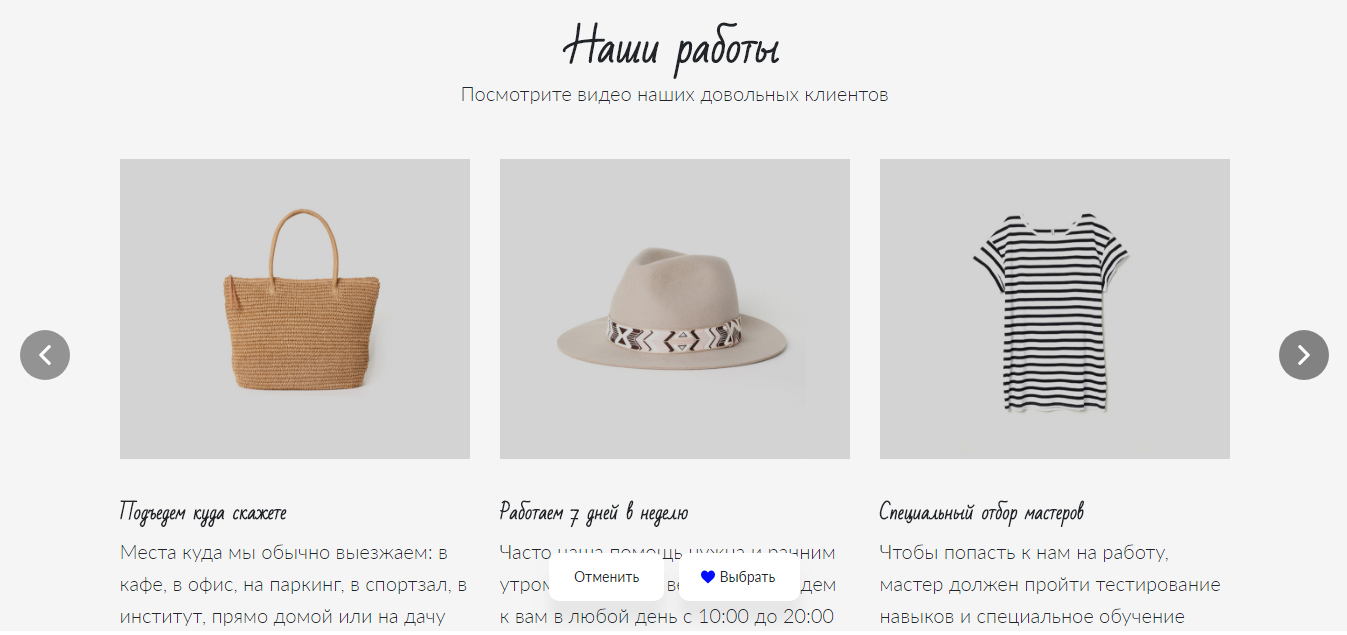
Task: Click the heading Подъедем куда скажете
Action: [203, 513]
